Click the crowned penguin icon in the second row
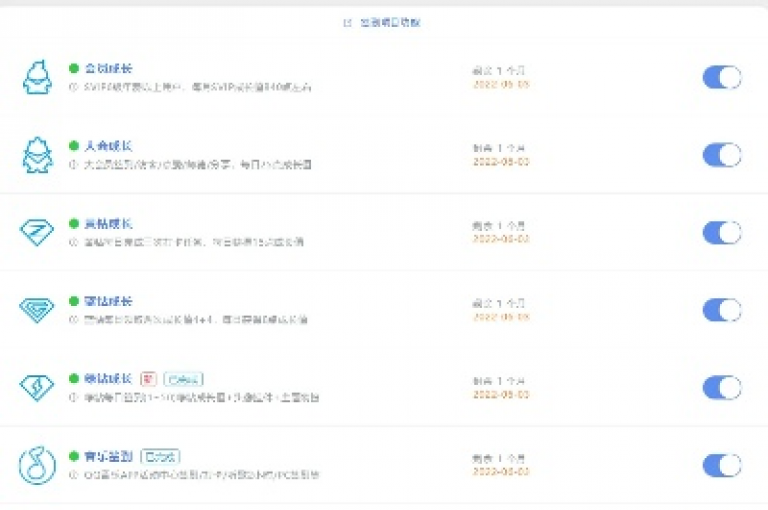The height and width of the screenshot is (510, 768). tap(37, 155)
